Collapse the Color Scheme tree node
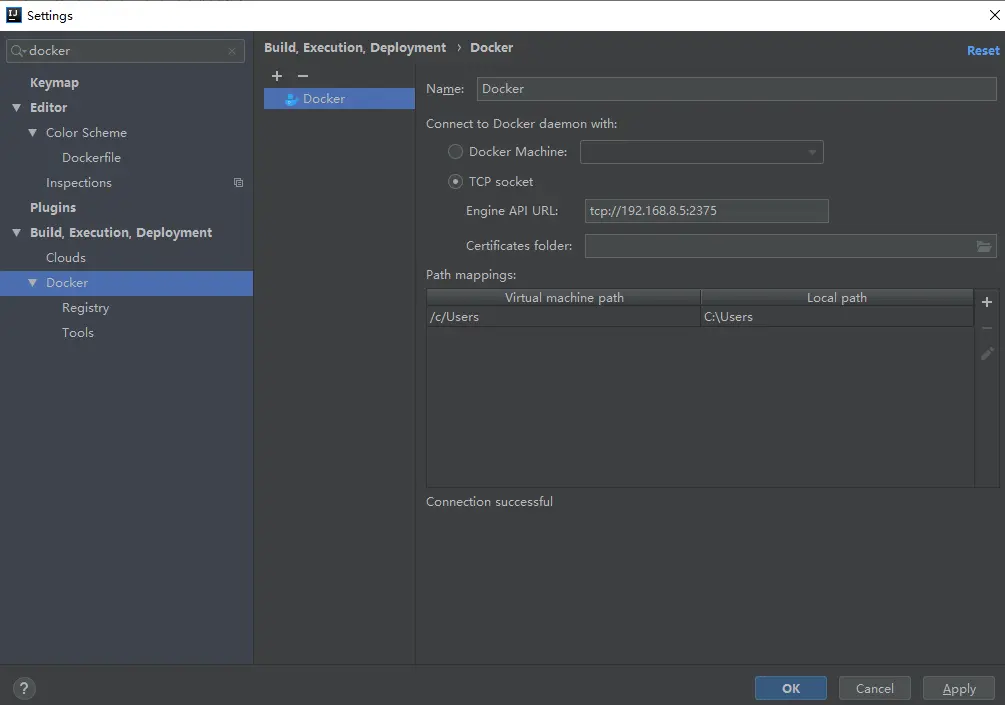1005x705 pixels. pos(33,133)
